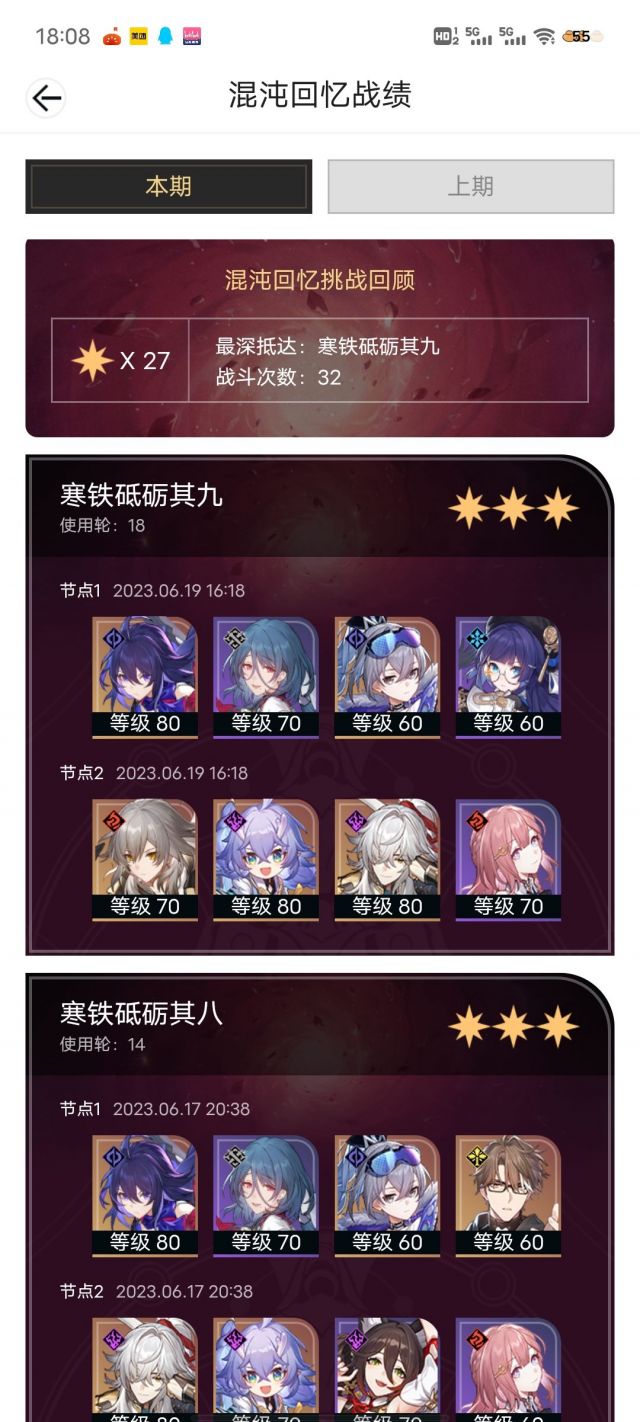640x1422 pixels.
Task: Tap the three stars of 寒铁砥砺其八
Action: 513,1027
